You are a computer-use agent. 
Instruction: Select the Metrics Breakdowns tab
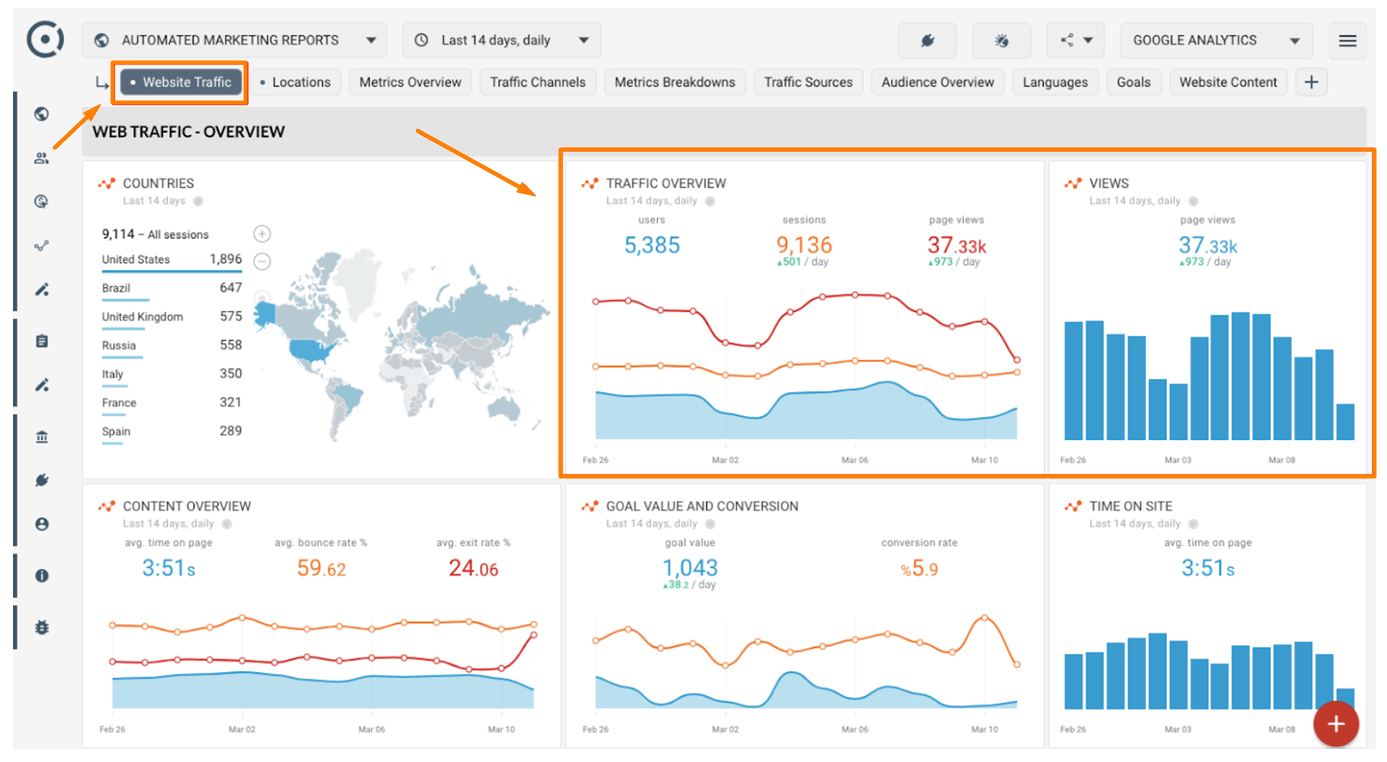tap(675, 82)
